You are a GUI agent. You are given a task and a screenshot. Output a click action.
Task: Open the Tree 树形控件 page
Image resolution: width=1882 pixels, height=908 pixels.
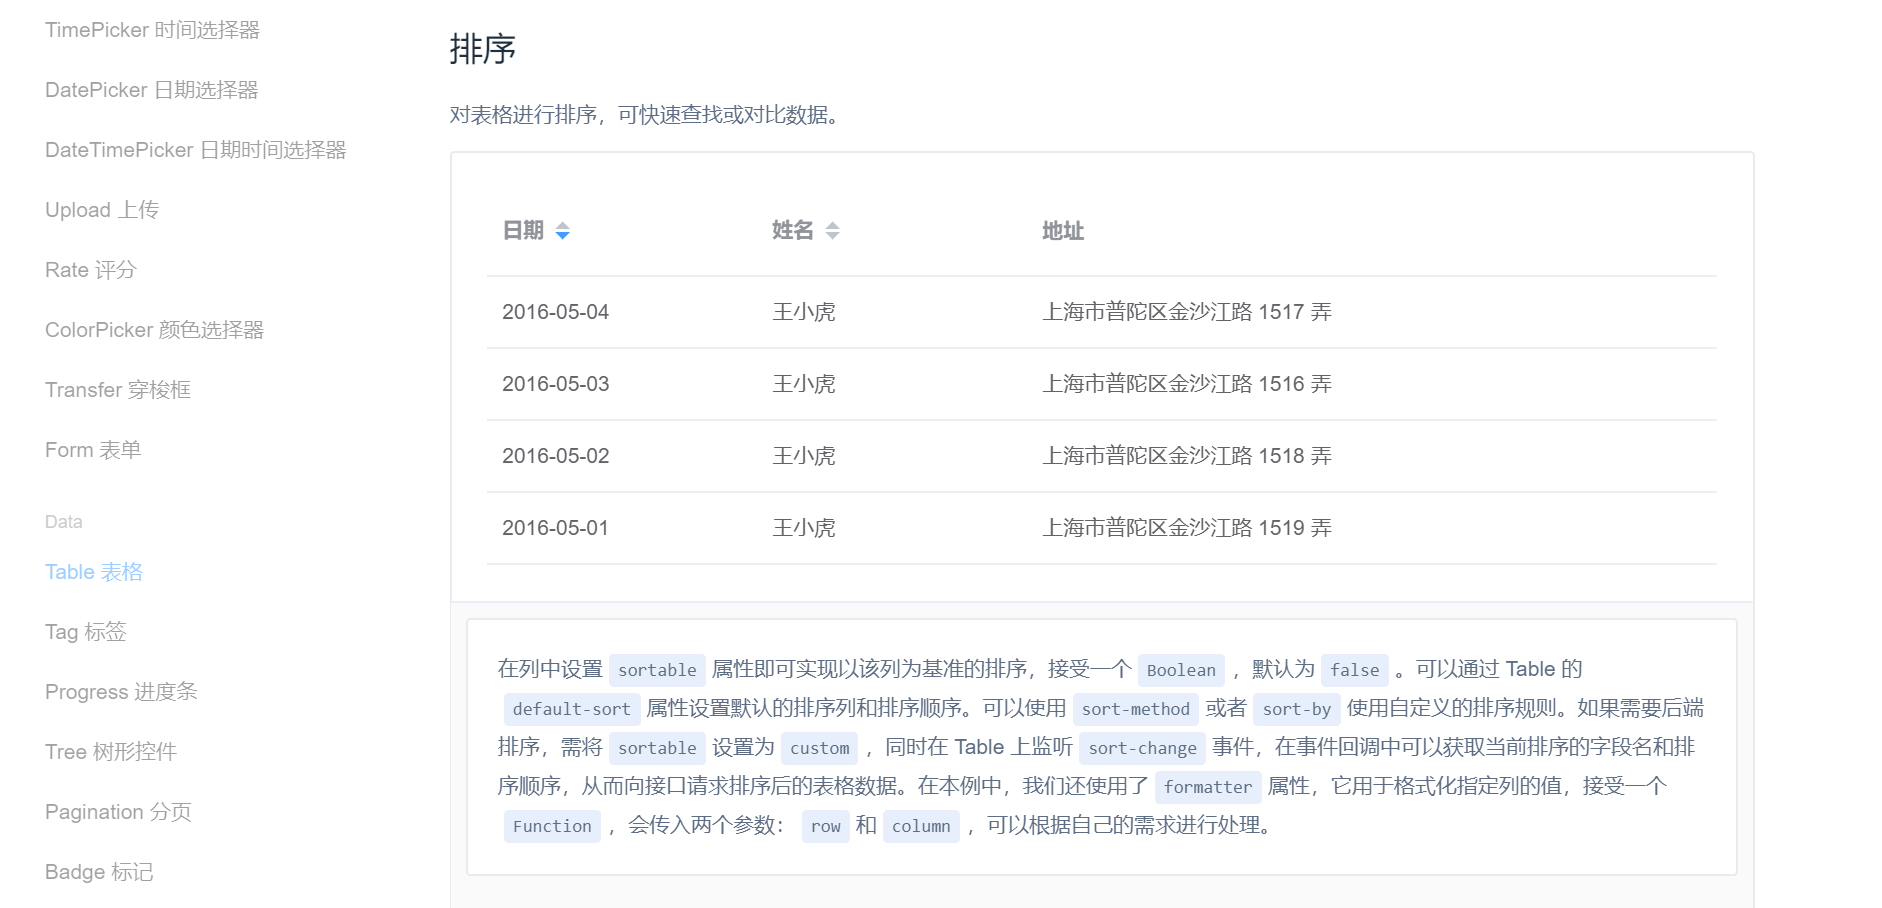pos(110,751)
